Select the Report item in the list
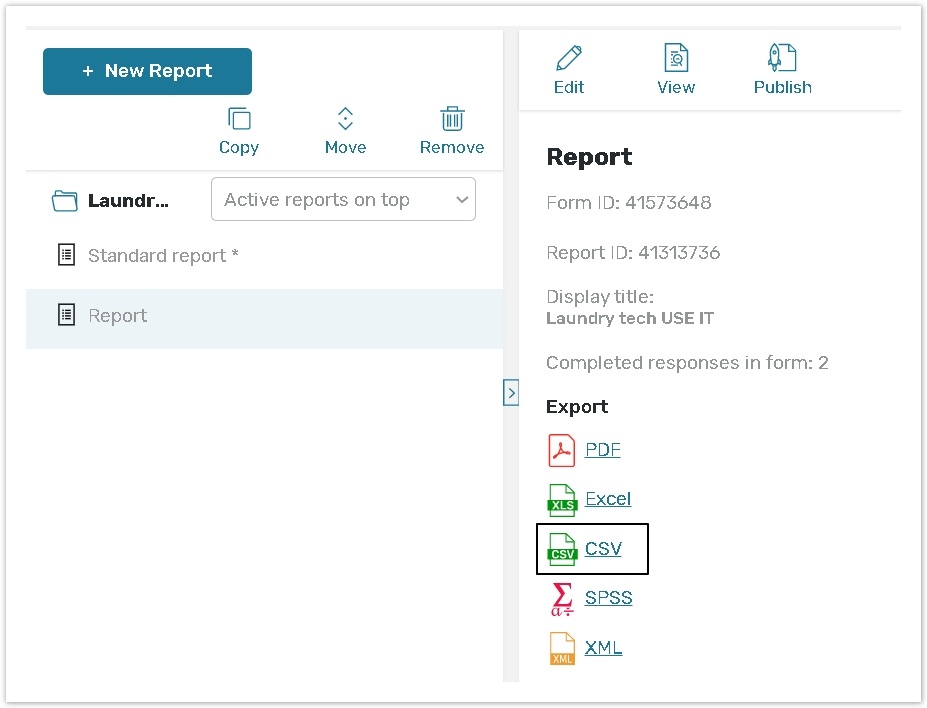Screen dimensions: 927x708 (118, 316)
